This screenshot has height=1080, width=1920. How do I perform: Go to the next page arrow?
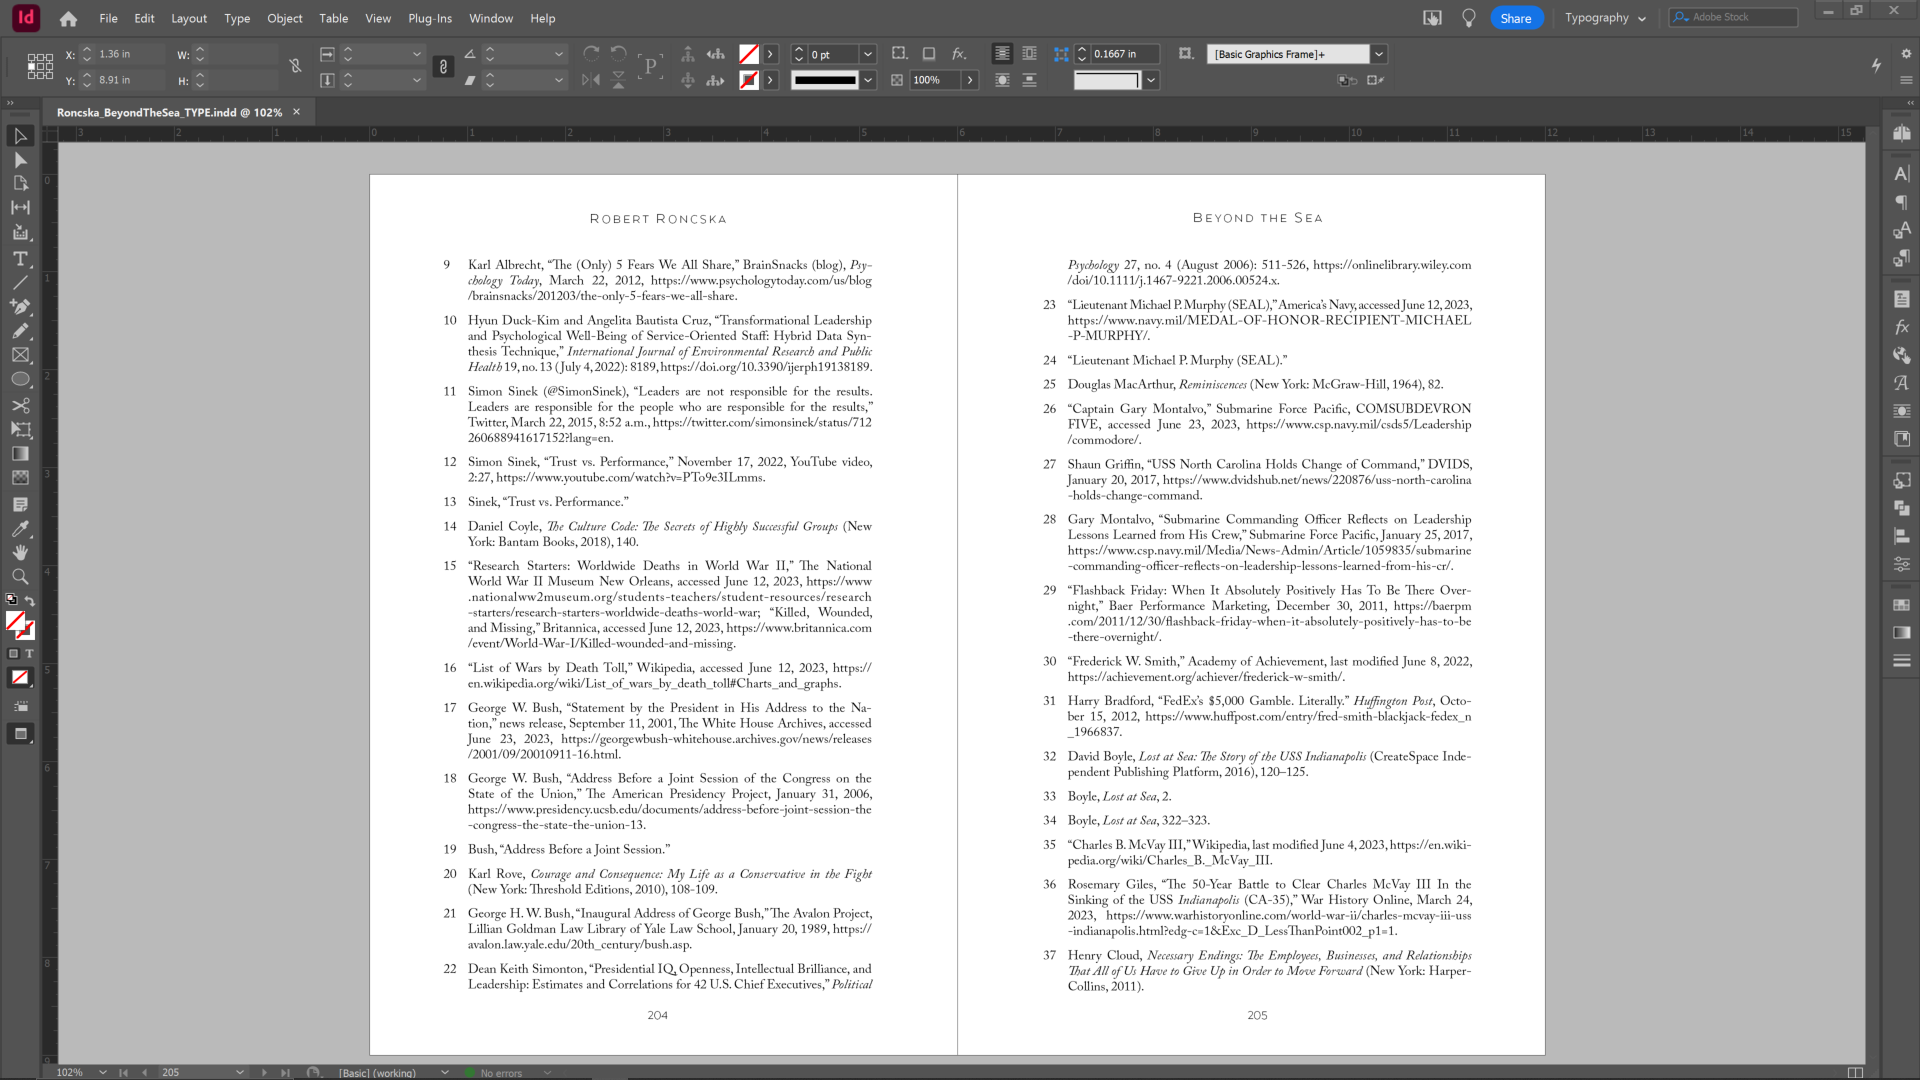point(264,1072)
